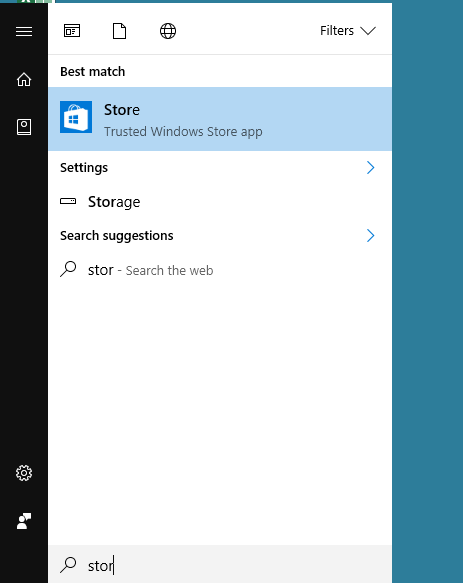Click the Store app shopping bag icon

76,117
